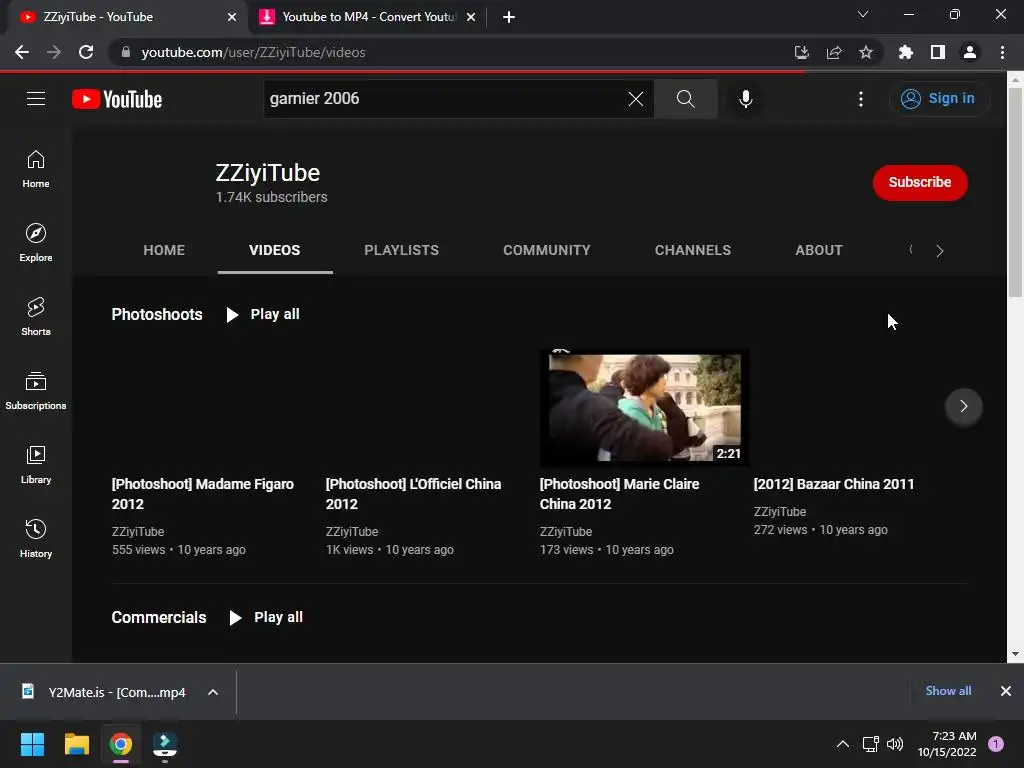
Task: Subscribe to ZZiyiTube channel
Action: pos(920,182)
